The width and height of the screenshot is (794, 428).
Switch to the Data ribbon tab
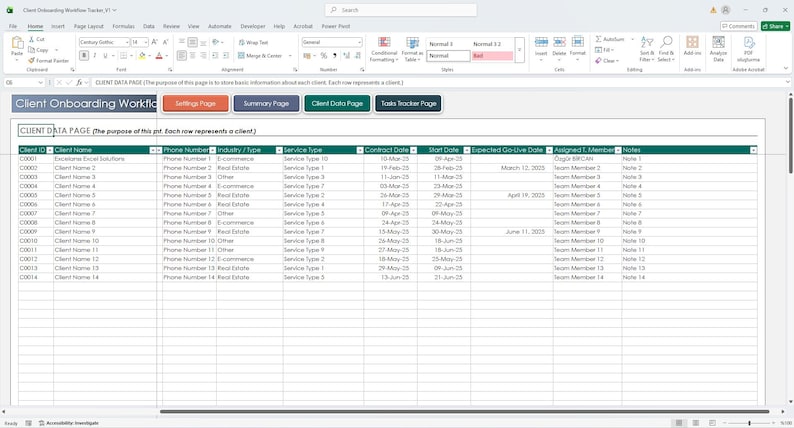coord(148,26)
